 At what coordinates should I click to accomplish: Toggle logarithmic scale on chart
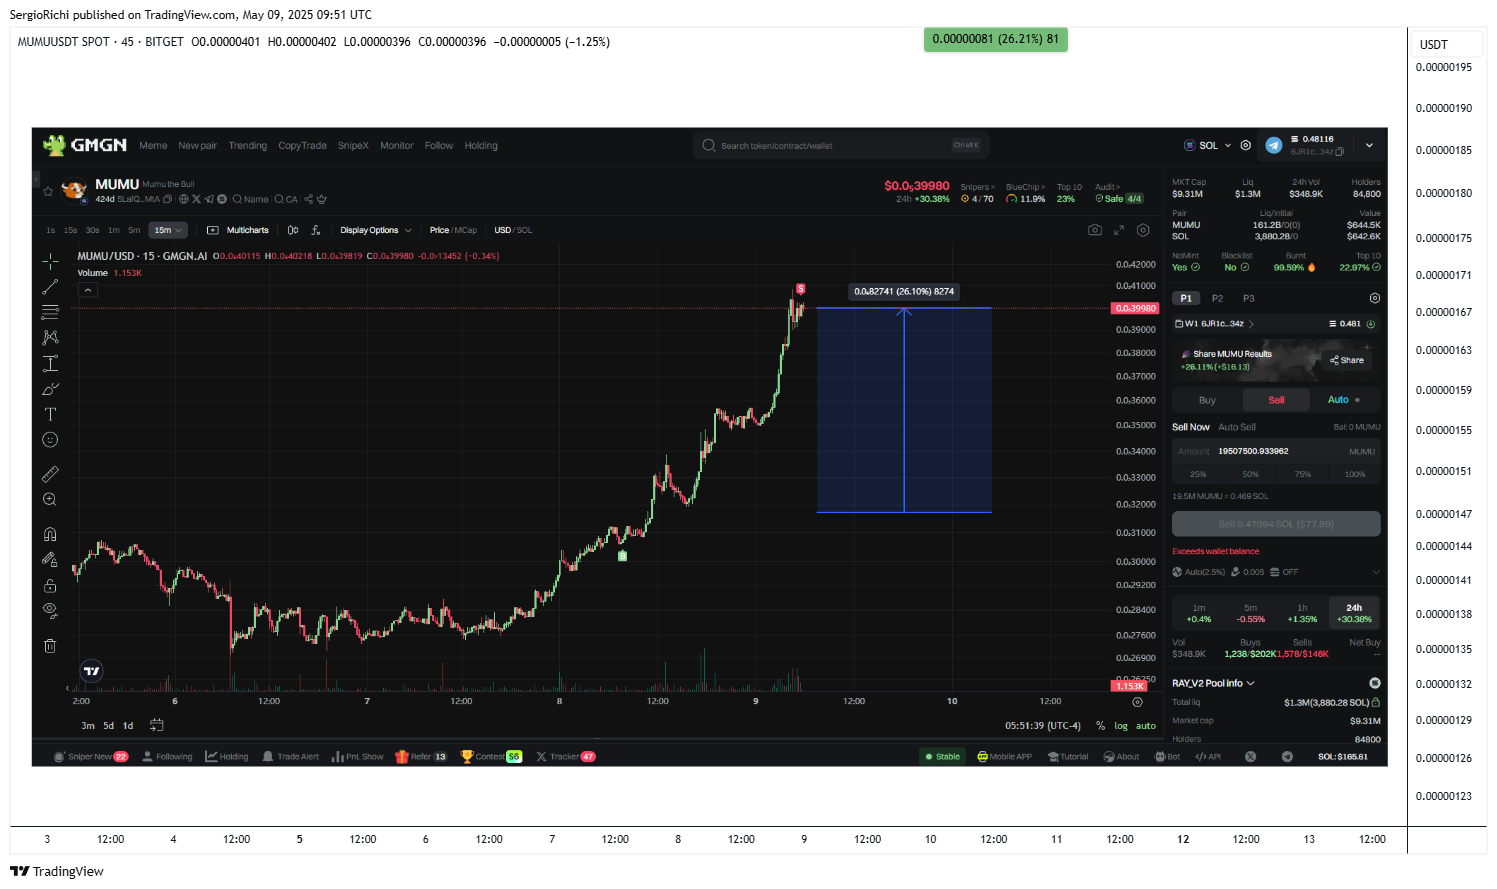(x=1121, y=726)
